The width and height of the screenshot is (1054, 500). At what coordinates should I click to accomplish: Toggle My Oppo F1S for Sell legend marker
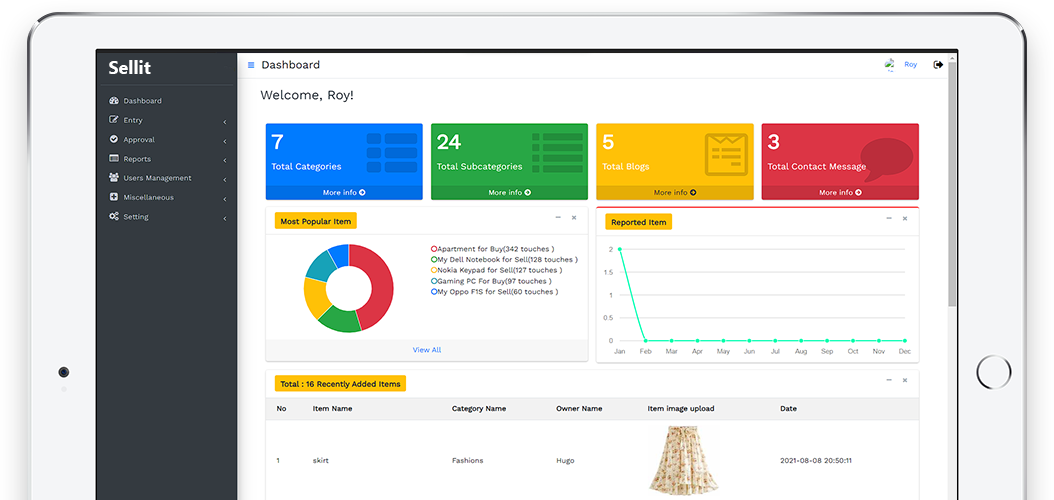(x=434, y=292)
